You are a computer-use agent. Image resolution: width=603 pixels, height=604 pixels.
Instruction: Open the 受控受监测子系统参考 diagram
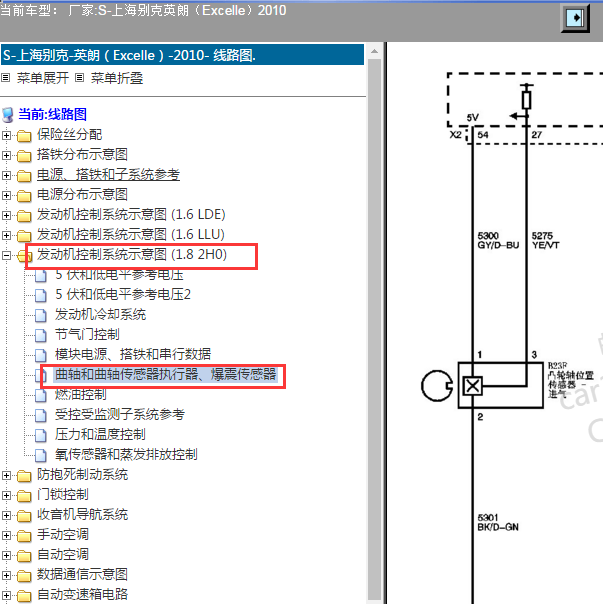(120, 415)
